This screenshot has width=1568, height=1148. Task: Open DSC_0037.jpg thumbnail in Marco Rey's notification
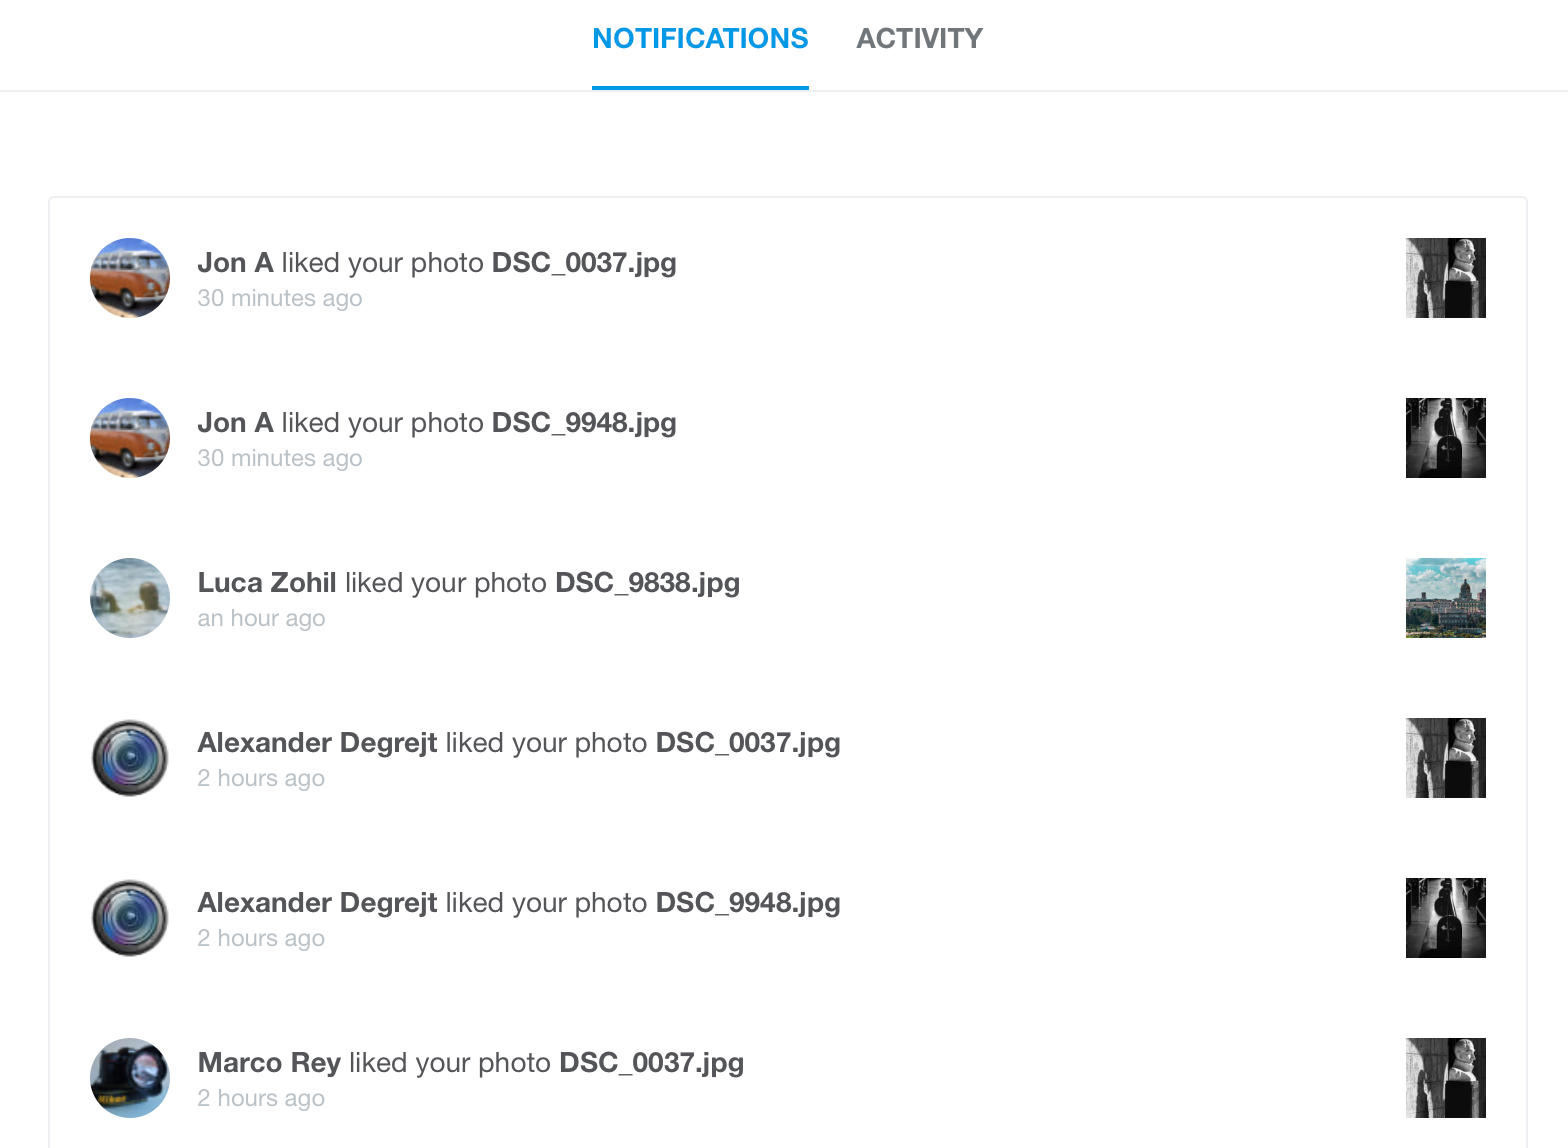[1445, 1078]
